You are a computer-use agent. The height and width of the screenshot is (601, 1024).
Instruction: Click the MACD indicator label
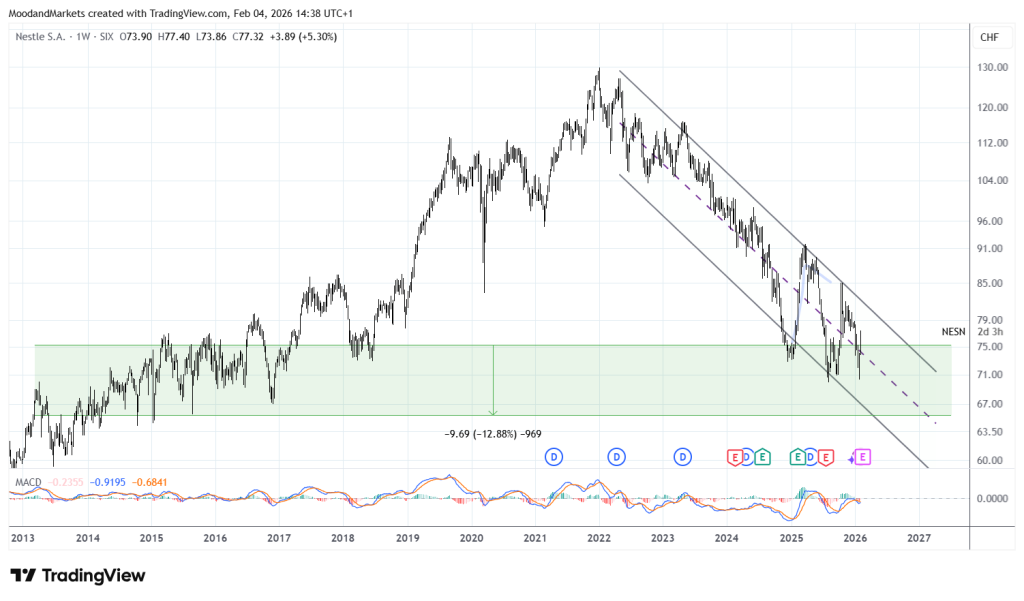pyautogui.click(x=29, y=483)
